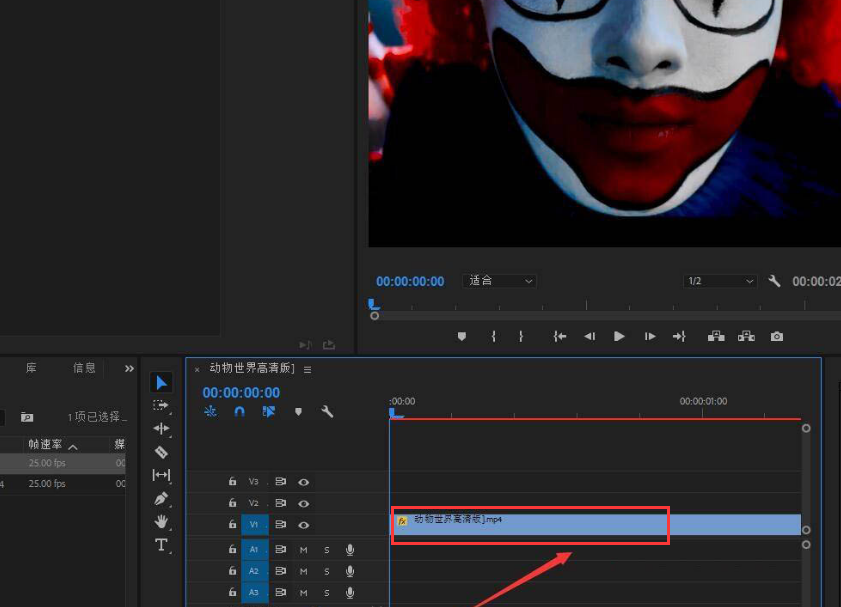Select the Ripple Edit tool
The width and height of the screenshot is (841, 607).
pyautogui.click(x=161, y=428)
